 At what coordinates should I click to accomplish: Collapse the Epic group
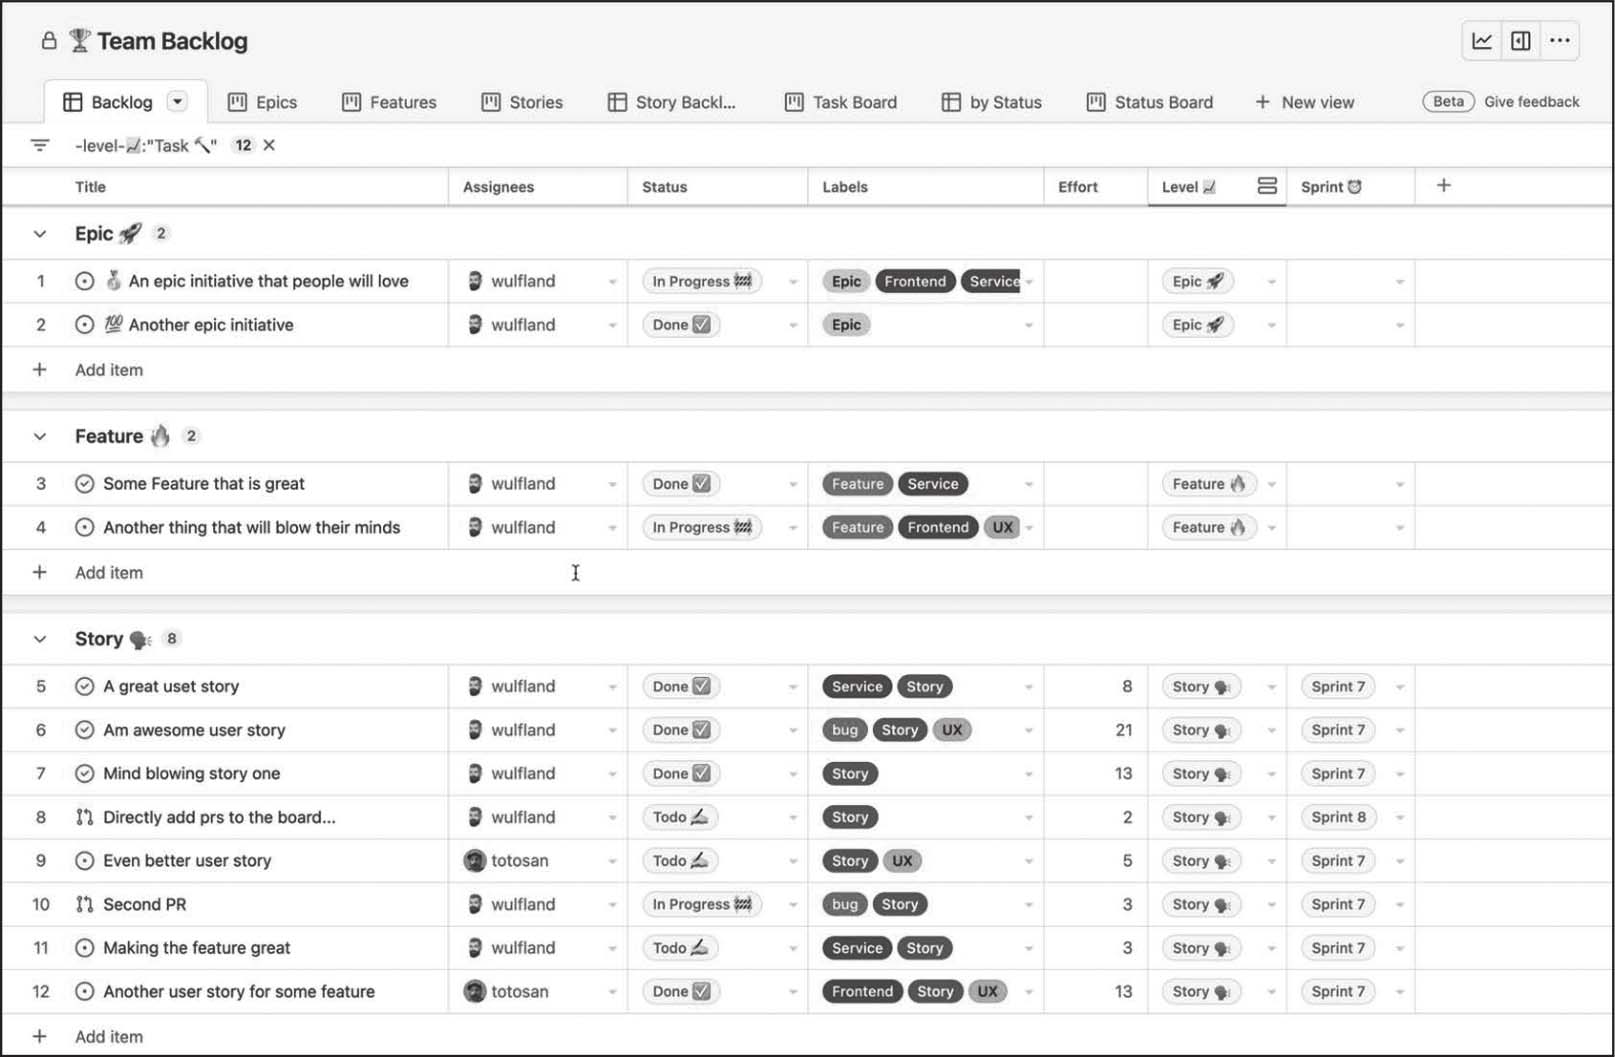pyautogui.click(x=40, y=234)
